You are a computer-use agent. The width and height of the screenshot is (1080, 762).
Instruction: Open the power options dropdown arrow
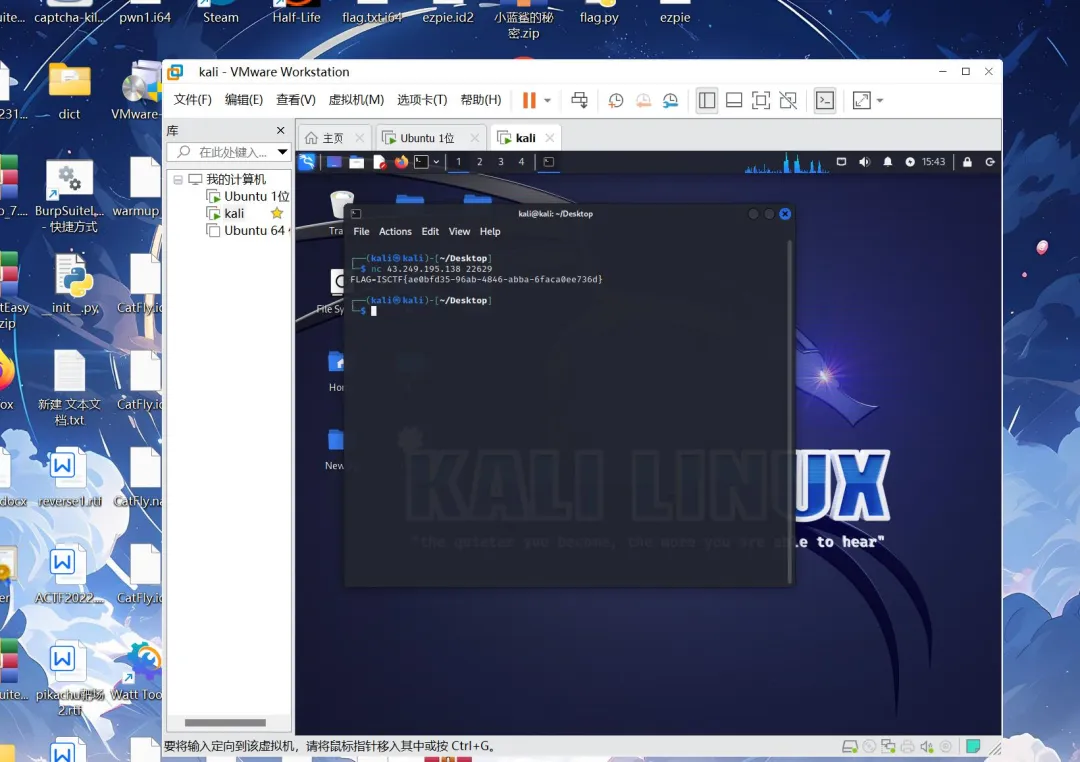[x=548, y=101]
